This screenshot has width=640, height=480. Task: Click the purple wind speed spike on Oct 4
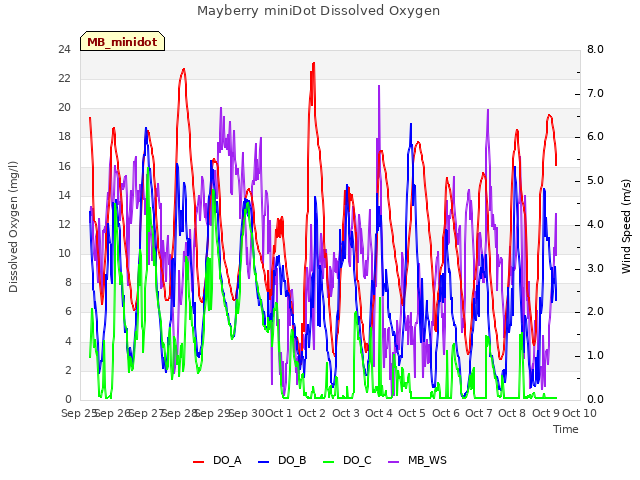379,87
